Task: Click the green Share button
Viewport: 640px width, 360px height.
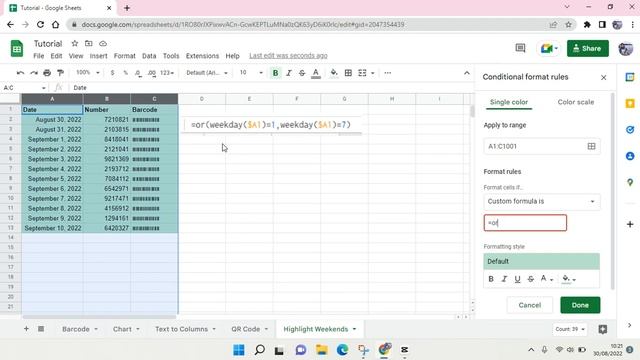Action: (x=587, y=49)
